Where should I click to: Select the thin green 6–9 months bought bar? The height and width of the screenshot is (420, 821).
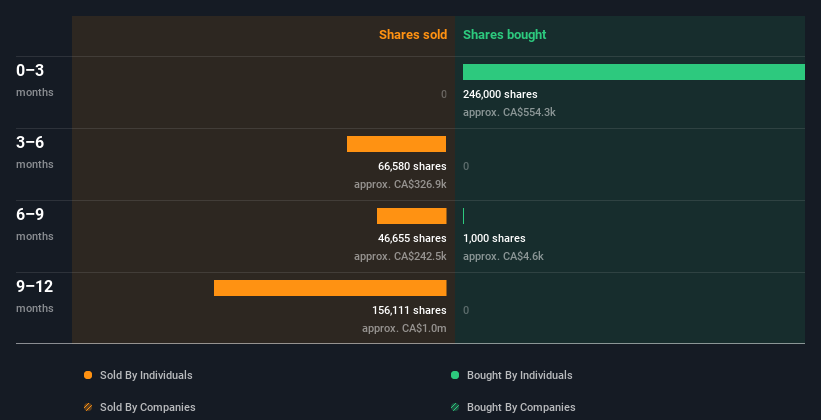coord(463,216)
